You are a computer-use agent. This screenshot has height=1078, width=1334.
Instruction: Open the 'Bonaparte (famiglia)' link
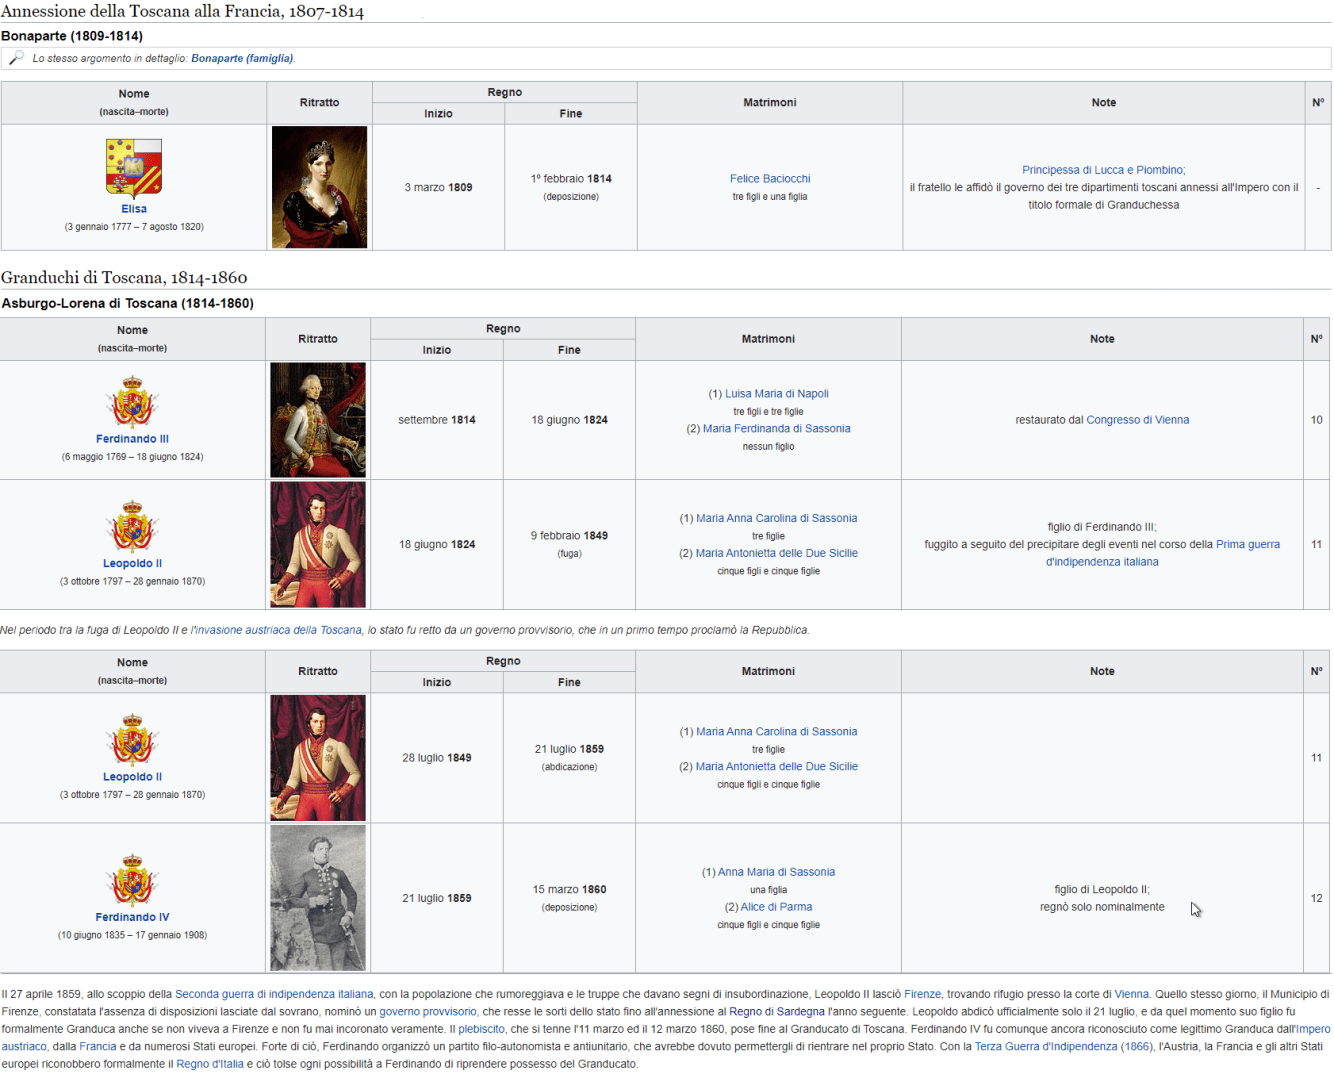pos(242,59)
